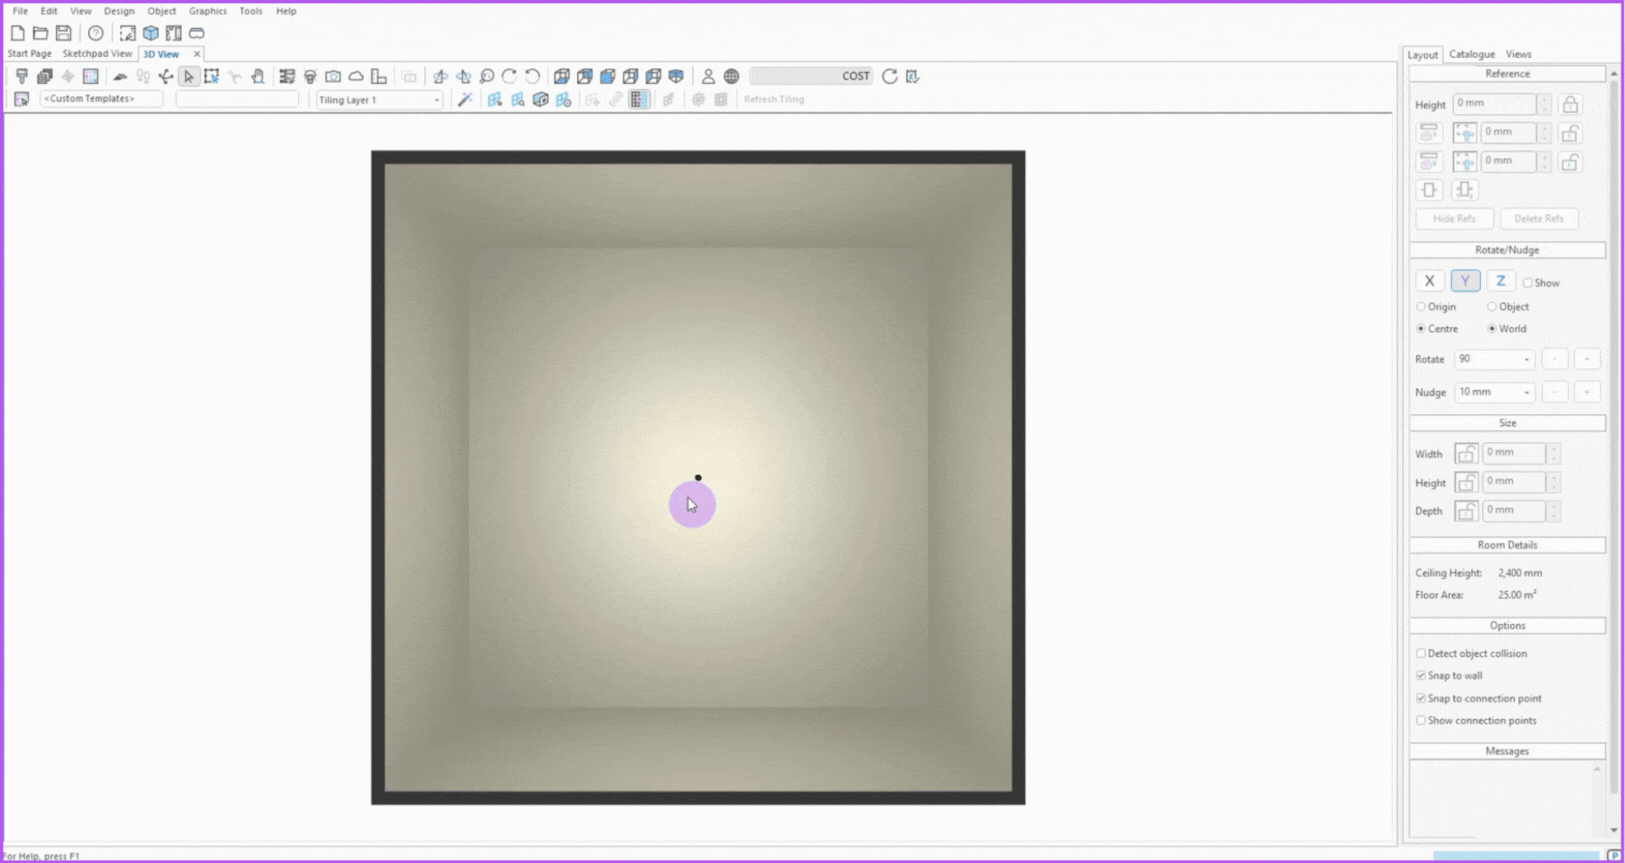
Task: Click the magic wand tiling tool
Action: [x=465, y=100]
